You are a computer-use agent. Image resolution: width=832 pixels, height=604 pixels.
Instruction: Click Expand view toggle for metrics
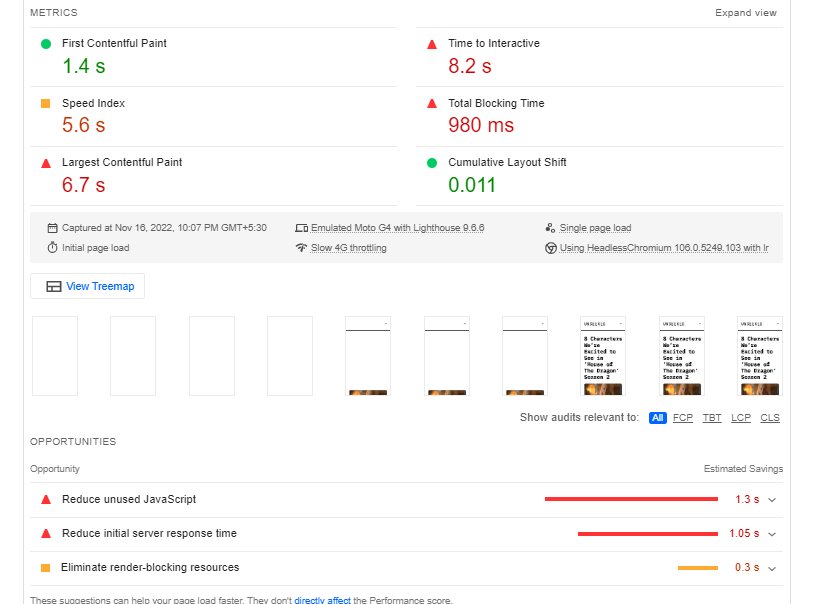[746, 13]
